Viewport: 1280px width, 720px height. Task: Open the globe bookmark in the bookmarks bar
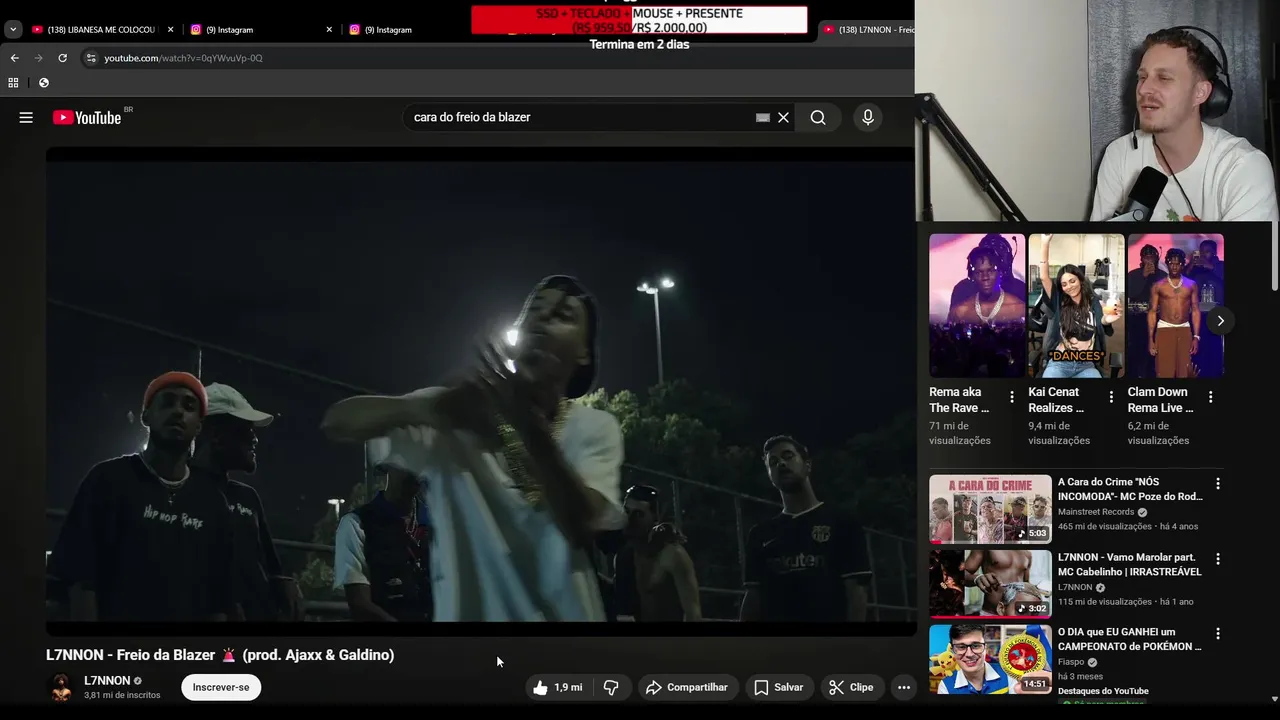click(x=43, y=83)
